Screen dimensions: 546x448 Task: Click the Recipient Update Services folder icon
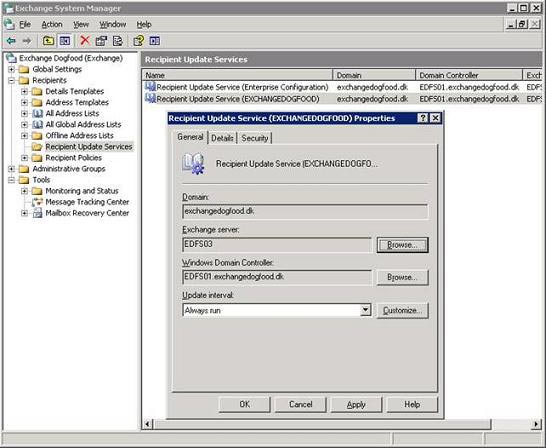[x=37, y=147]
